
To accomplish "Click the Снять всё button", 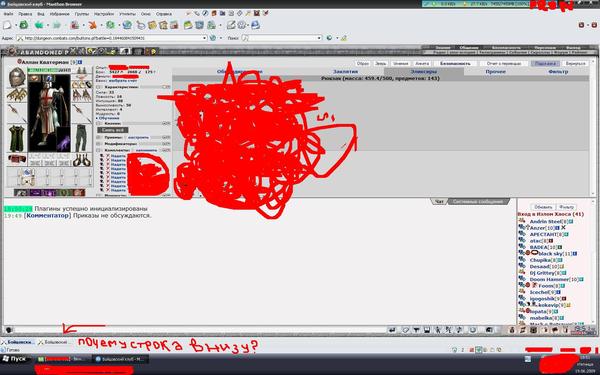I will [112, 130].
